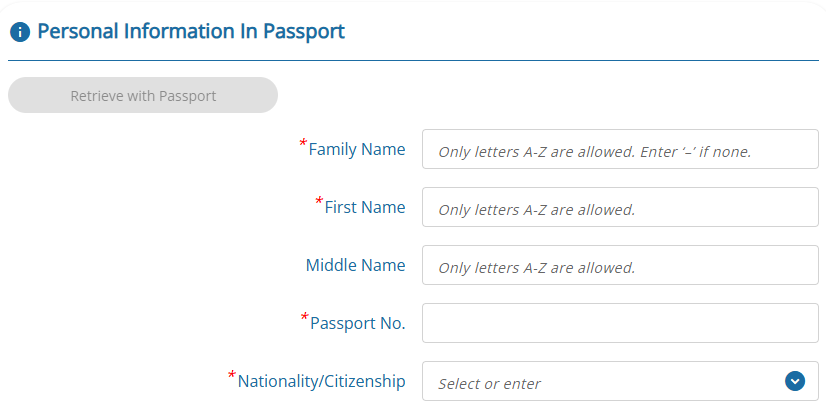Select the Middle Name label
The width and height of the screenshot is (826, 412).
point(355,266)
